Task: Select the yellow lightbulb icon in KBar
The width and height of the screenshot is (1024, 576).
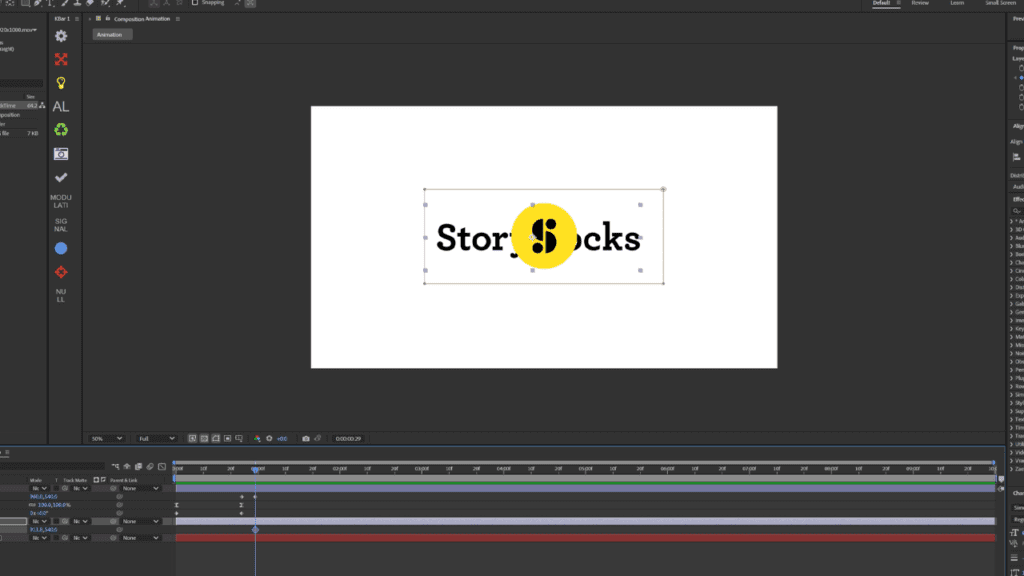Action: [60, 83]
